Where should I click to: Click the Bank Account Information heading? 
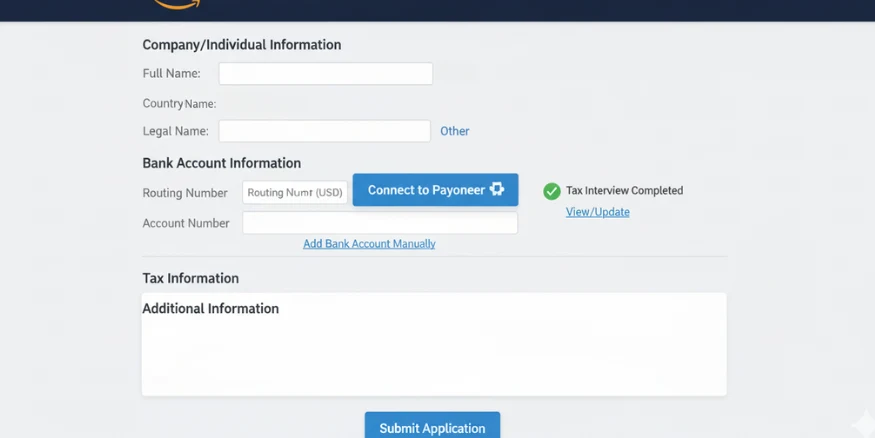pos(221,163)
